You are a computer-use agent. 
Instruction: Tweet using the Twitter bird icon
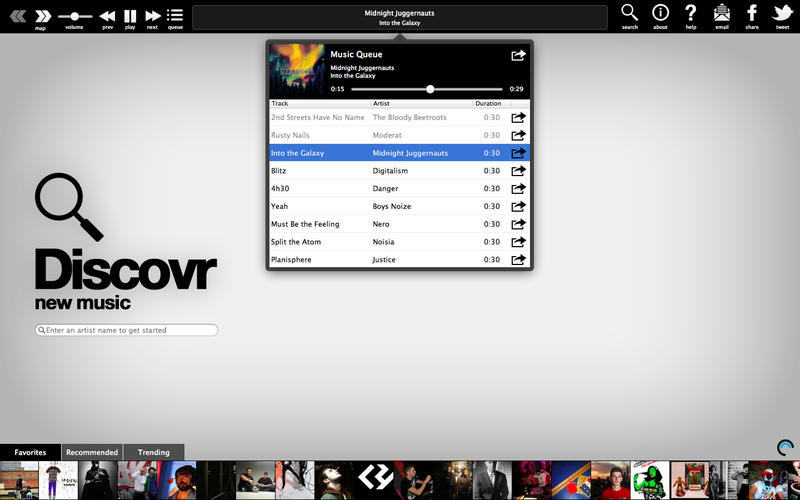782,13
